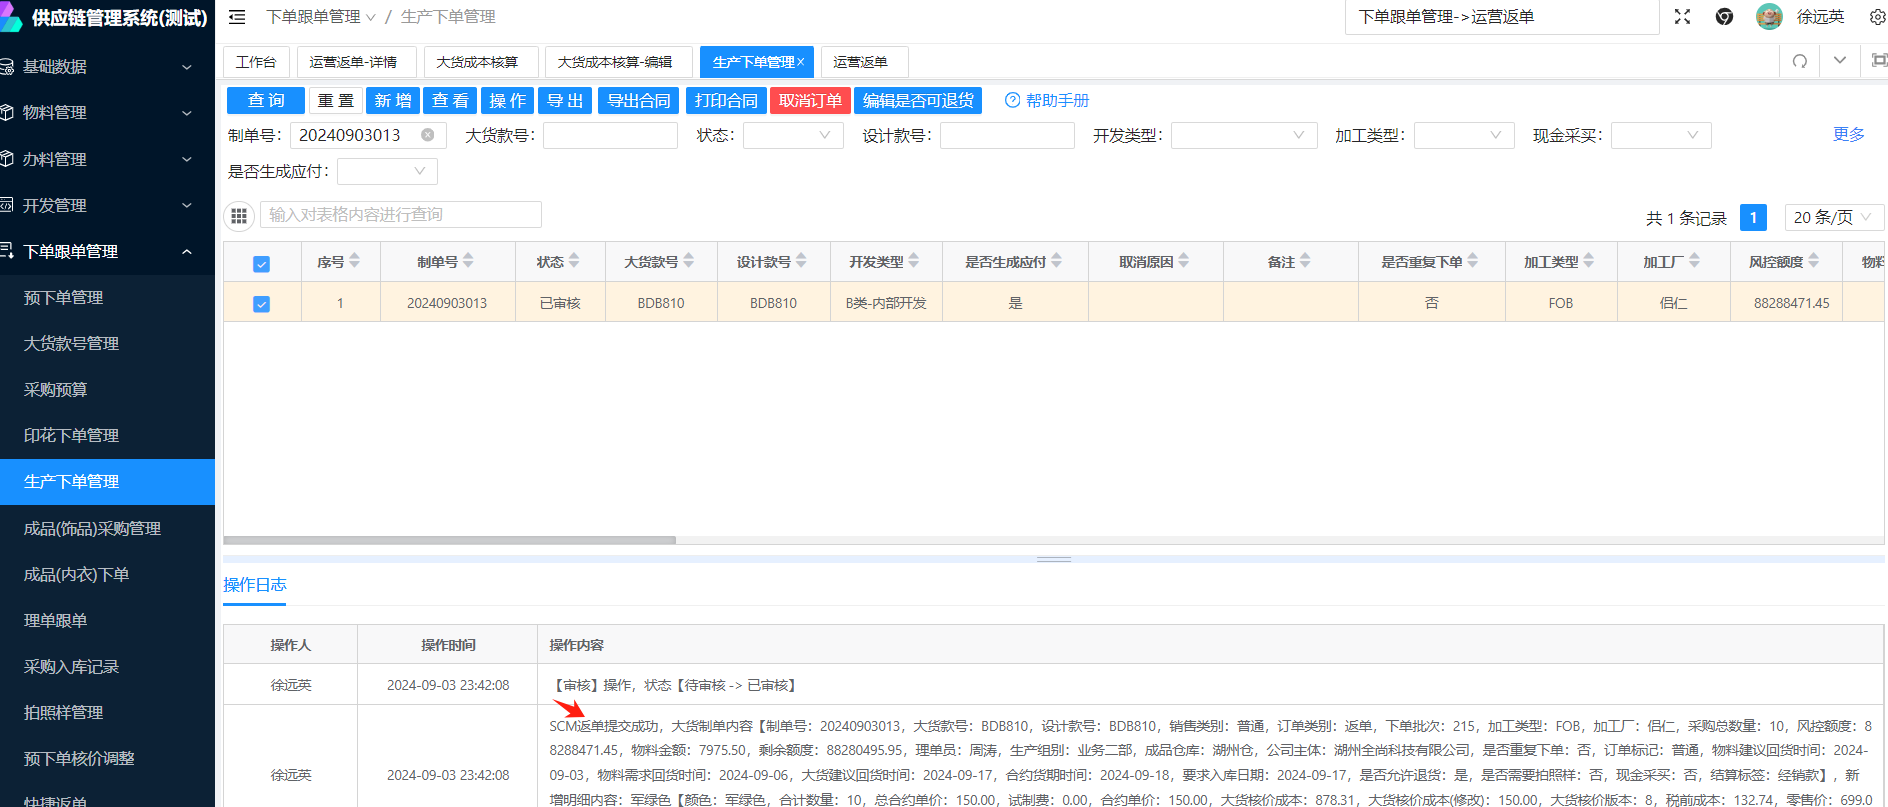Open the 开发类型 dropdown

[x=1243, y=135]
